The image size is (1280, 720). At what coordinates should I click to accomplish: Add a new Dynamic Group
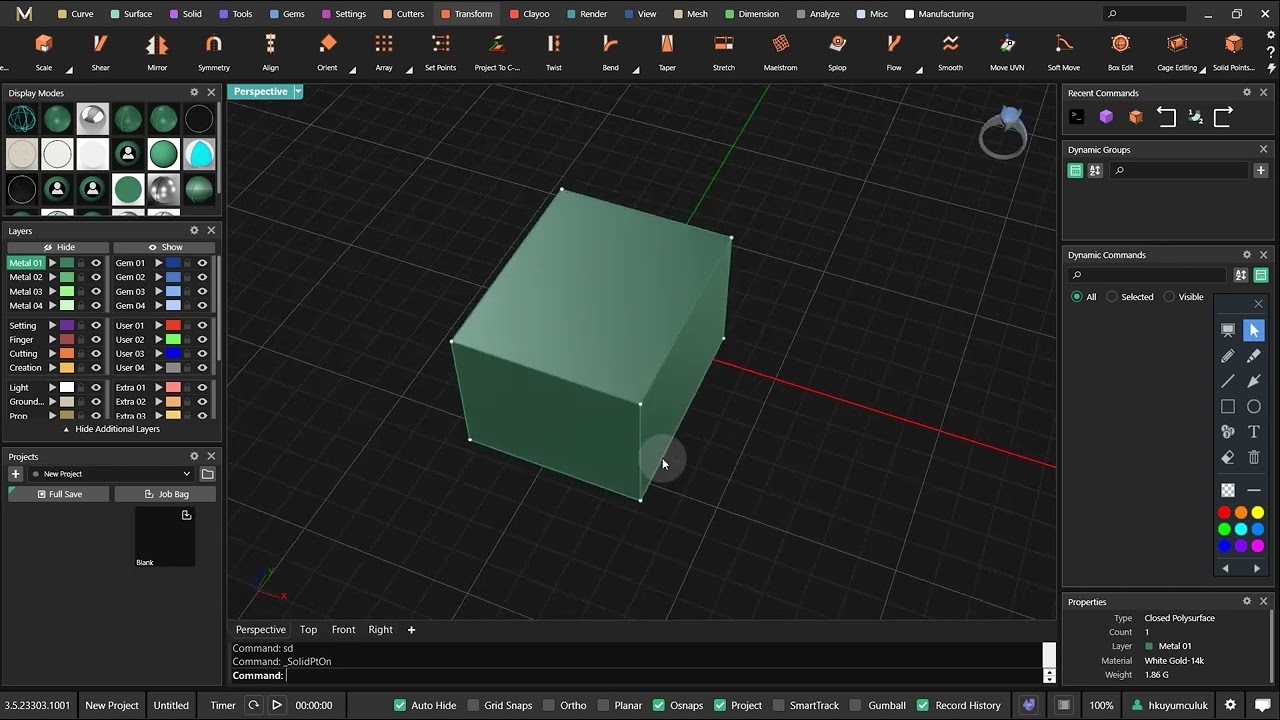point(1261,170)
